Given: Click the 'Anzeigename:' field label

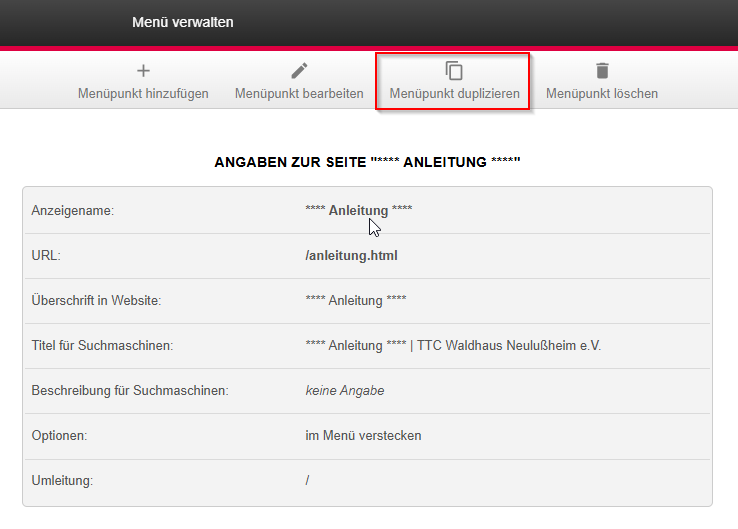Looking at the screenshot, I should [x=73, y=210].
